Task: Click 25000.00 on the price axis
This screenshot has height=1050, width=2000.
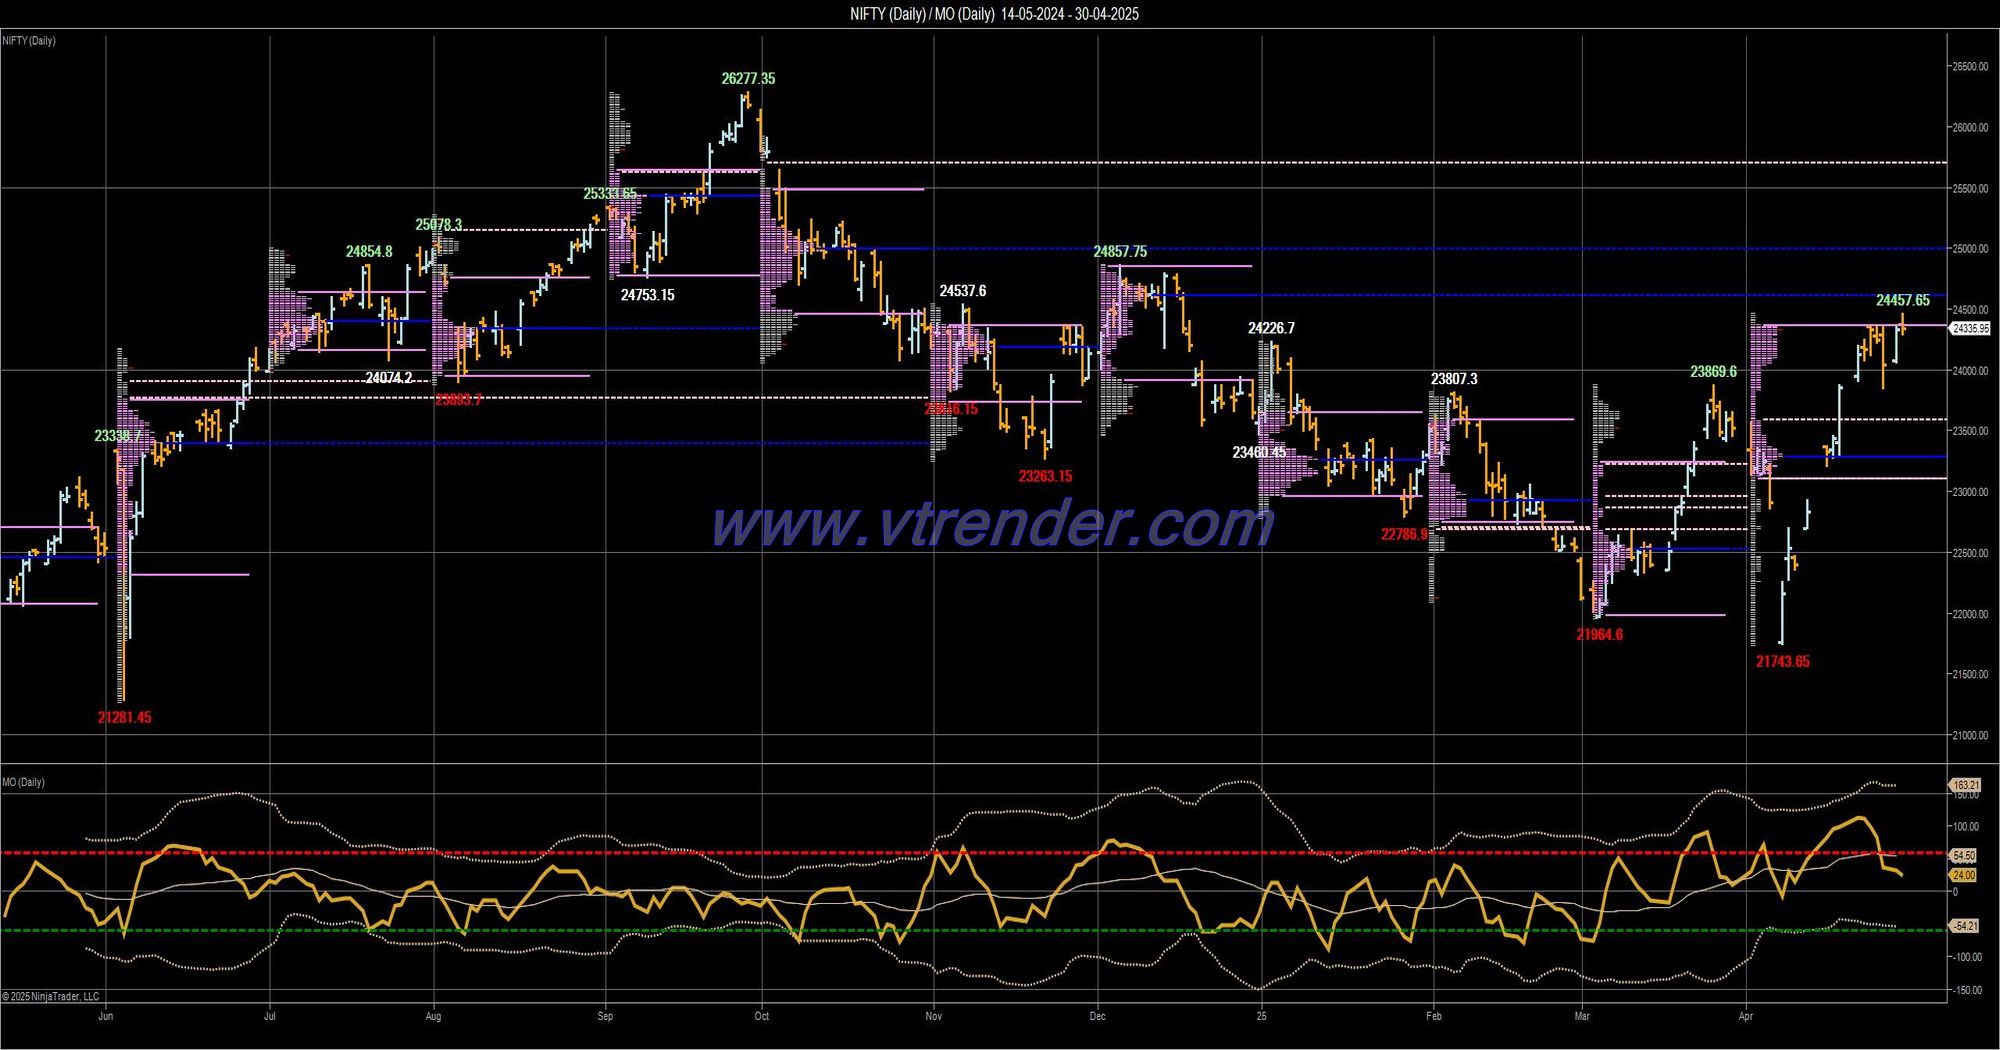Action: (1970, 249)
